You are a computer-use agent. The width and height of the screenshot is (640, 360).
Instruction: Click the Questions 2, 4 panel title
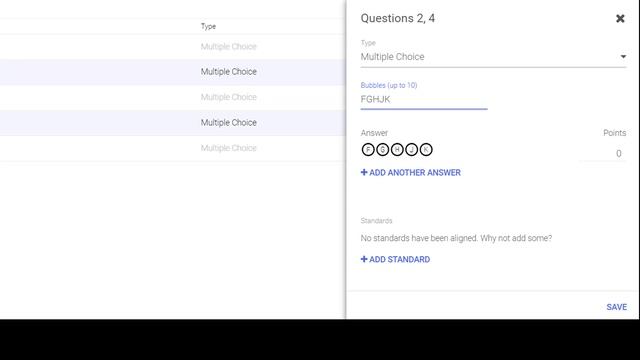tap(398, 18)
